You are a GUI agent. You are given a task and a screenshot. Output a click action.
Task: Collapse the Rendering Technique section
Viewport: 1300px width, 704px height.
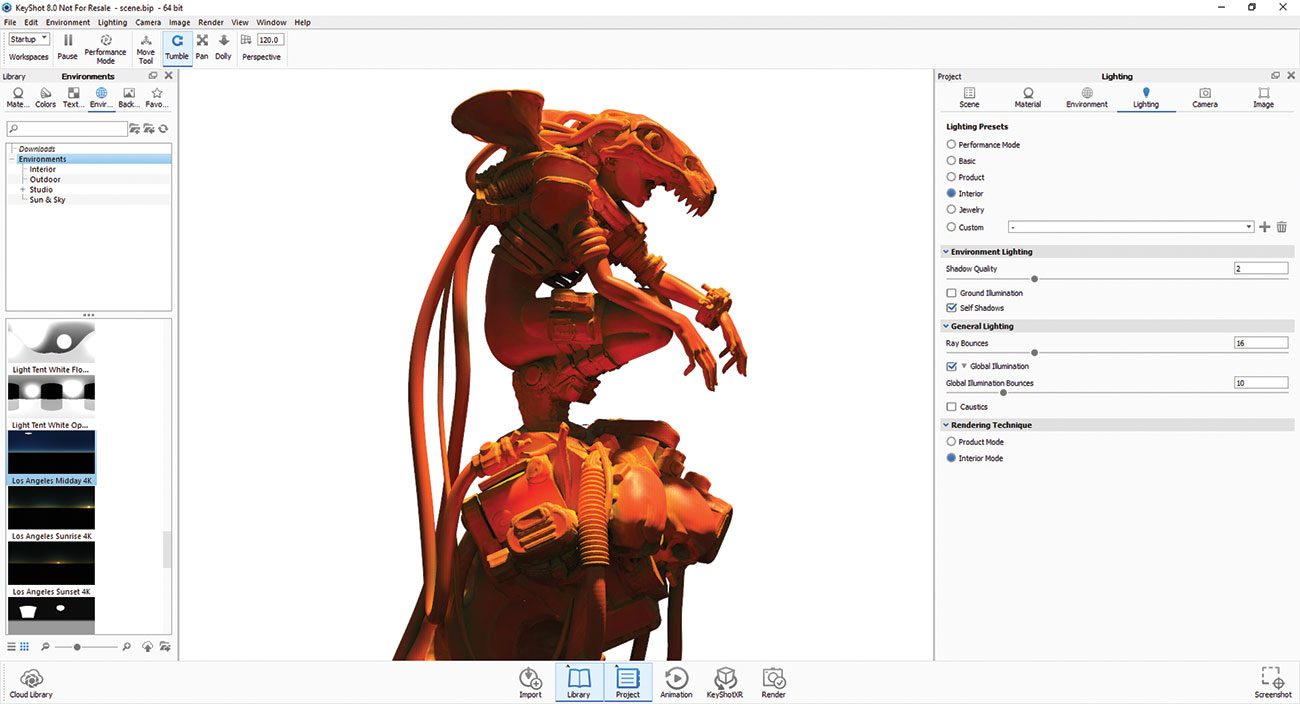click(946, 425)
